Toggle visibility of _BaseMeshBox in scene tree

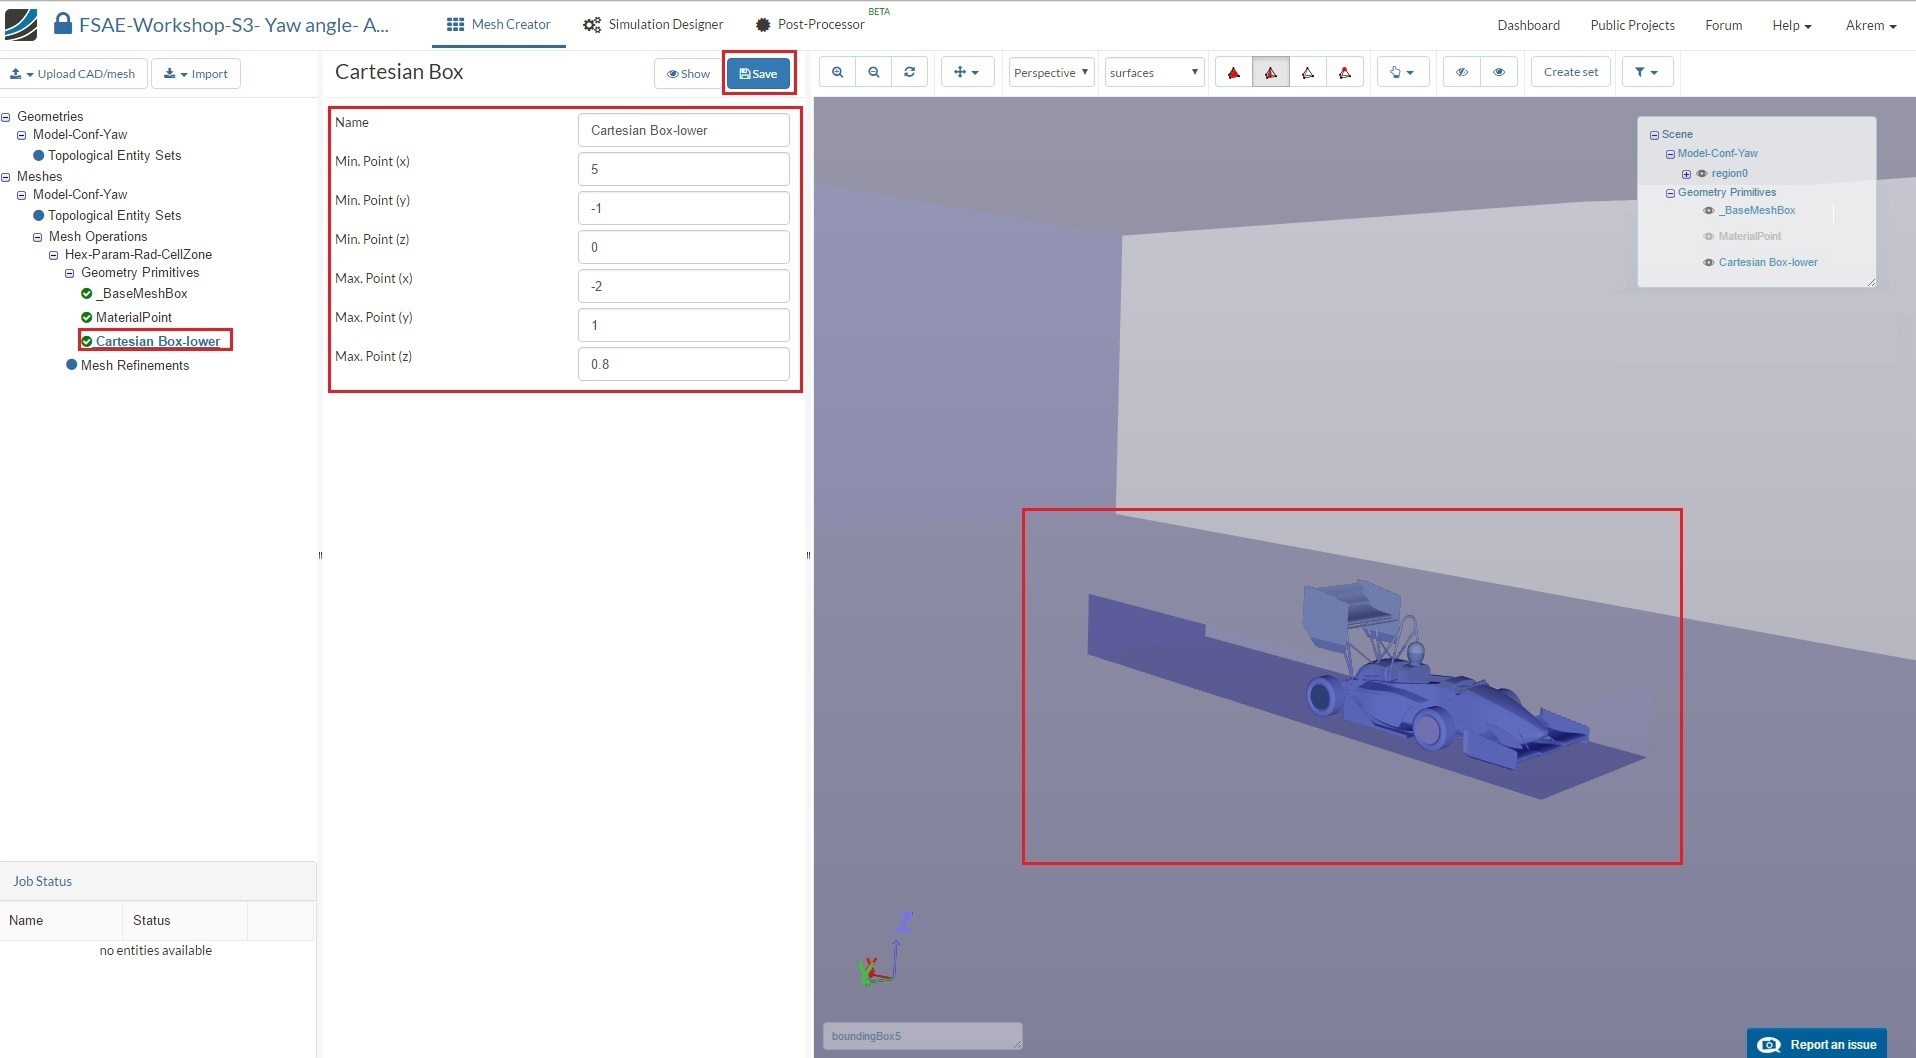click(x=1708, y=211)
